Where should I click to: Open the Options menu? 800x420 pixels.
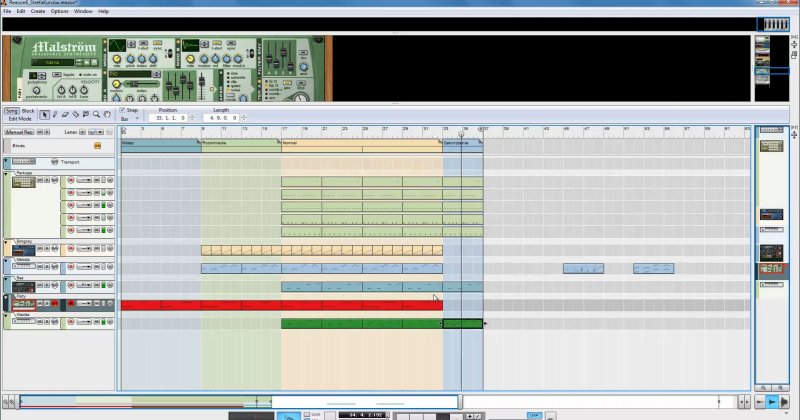pyautogui.click(x=60, y=11)
